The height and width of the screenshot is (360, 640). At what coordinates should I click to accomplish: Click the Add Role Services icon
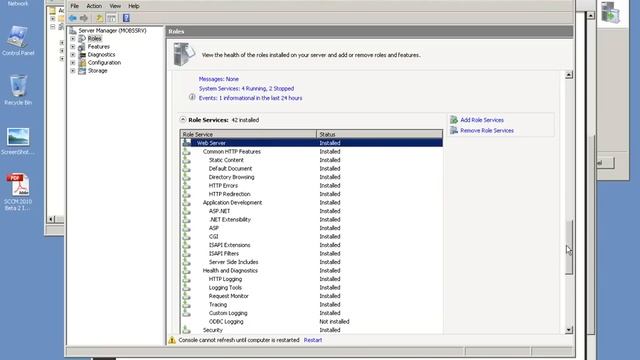pyautogui.click(x=454, y=120)
